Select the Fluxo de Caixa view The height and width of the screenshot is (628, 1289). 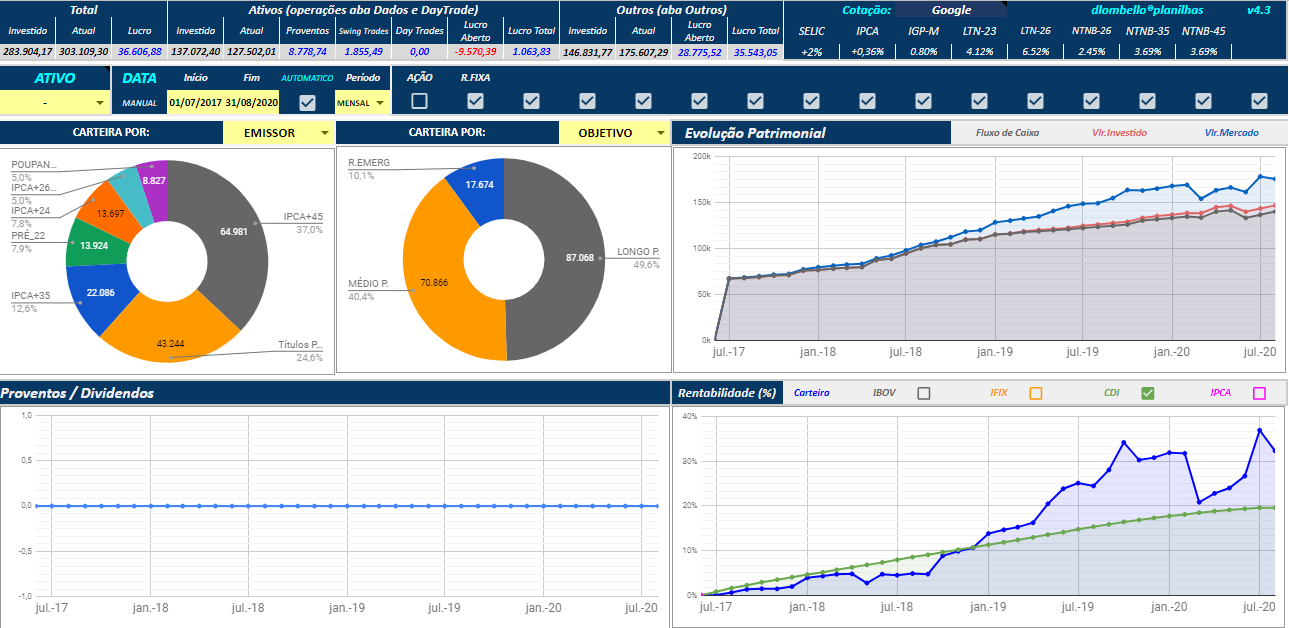pyautogui.click(x=1006, y=133)
